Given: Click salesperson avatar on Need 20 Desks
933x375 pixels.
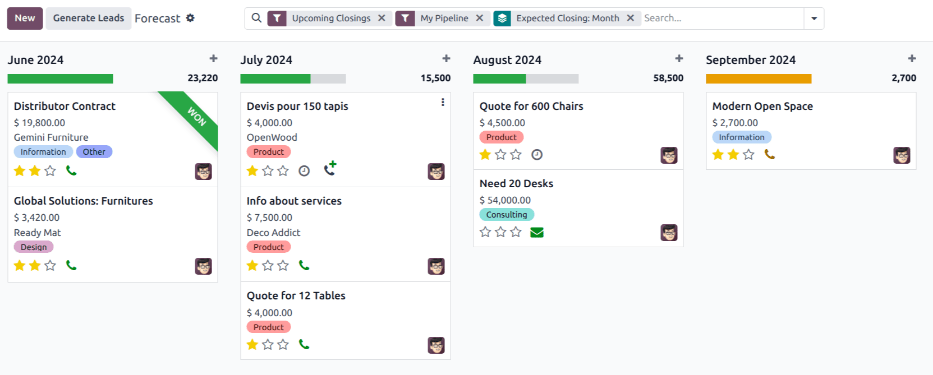Looking at the screenshot, I should 669,233.
